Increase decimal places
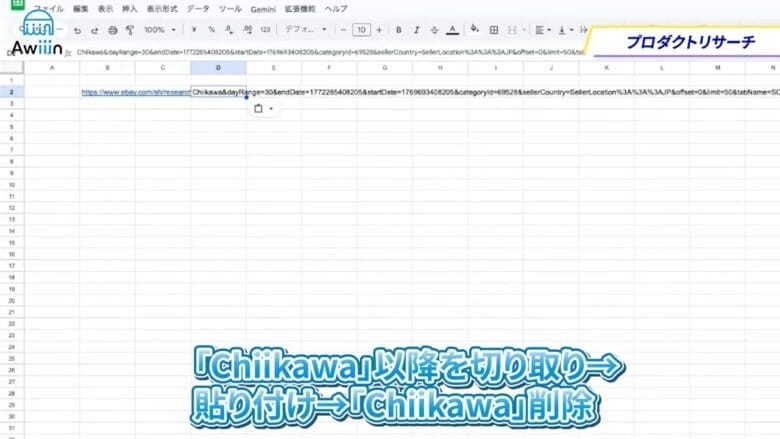This screenshot has height=439, width=780. (247, 30)
